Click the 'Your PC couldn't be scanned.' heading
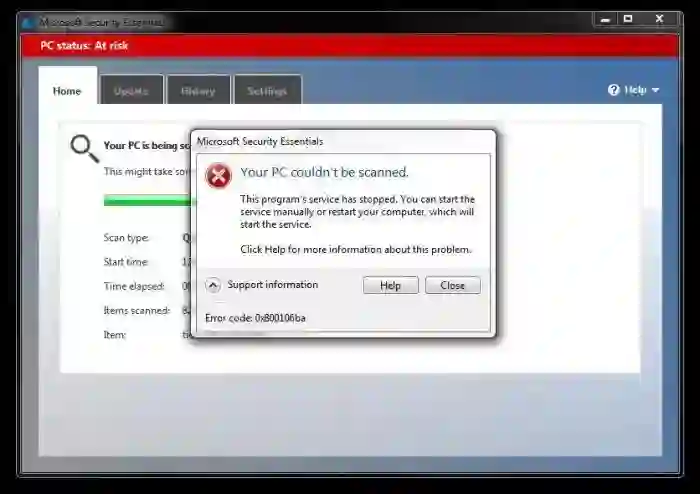Screen dimensions: 700x494 pyautogui.click(x=325, y=172)
